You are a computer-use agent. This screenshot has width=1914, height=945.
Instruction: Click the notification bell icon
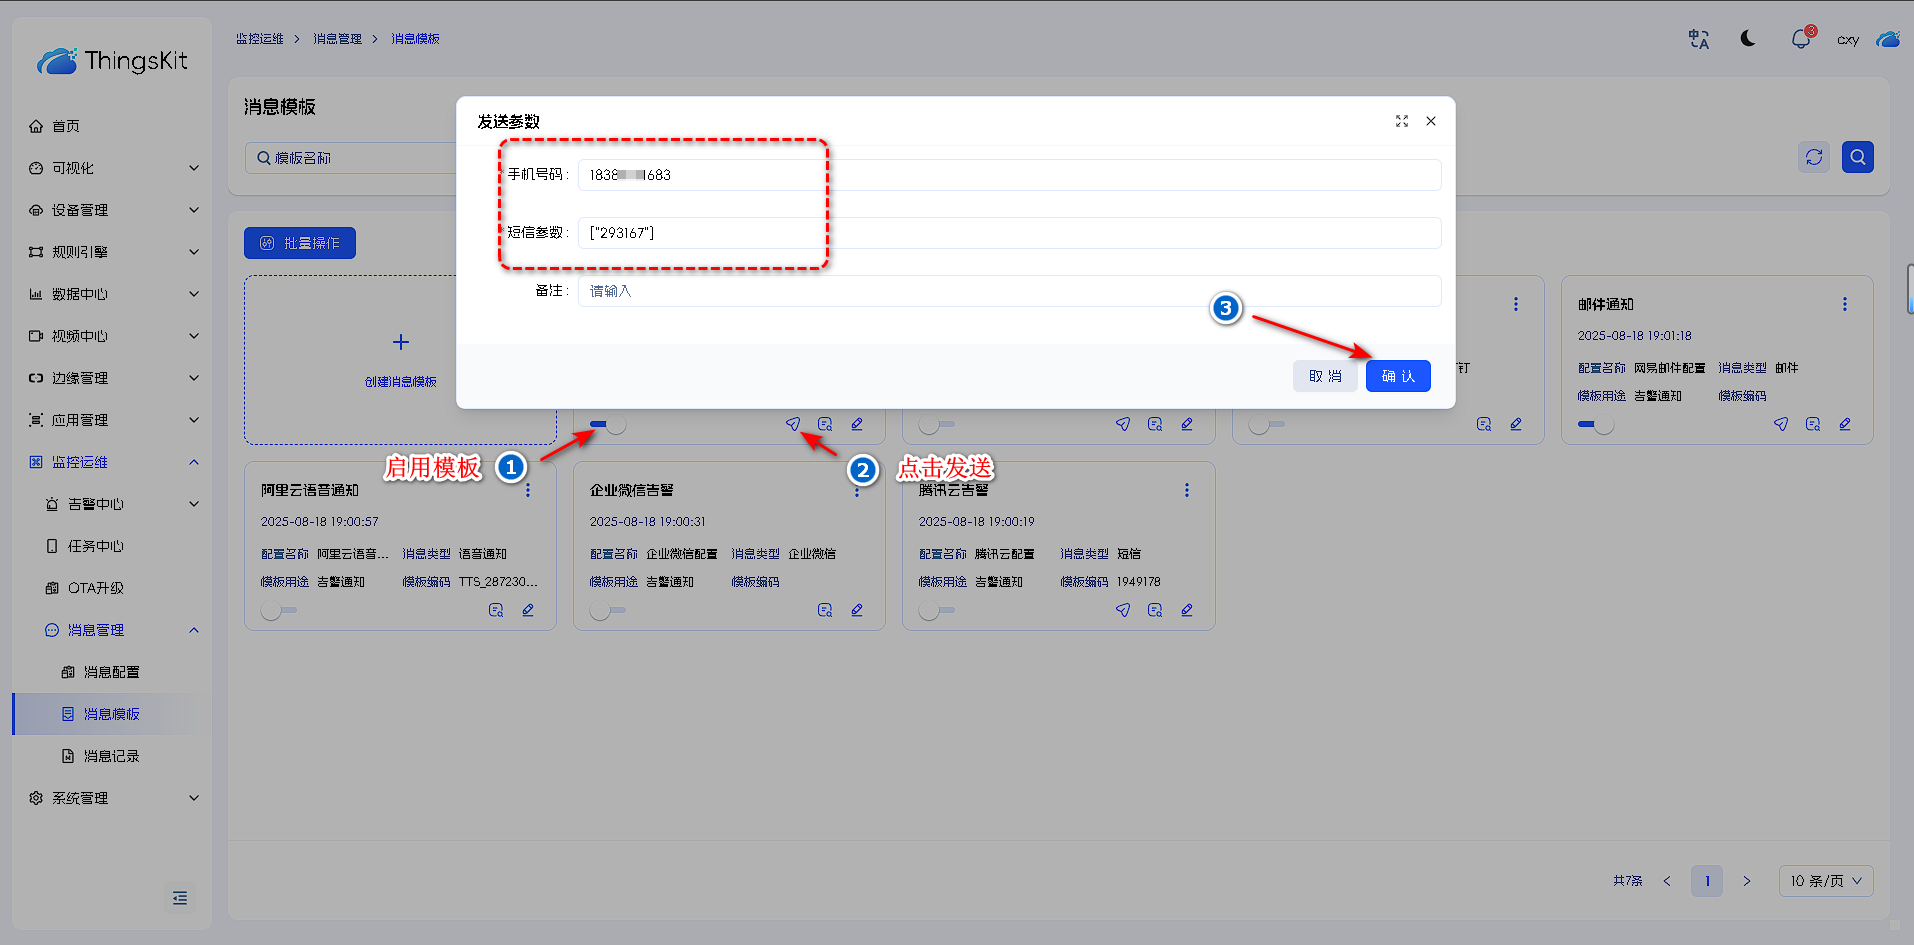click(x=1800, y=39)
